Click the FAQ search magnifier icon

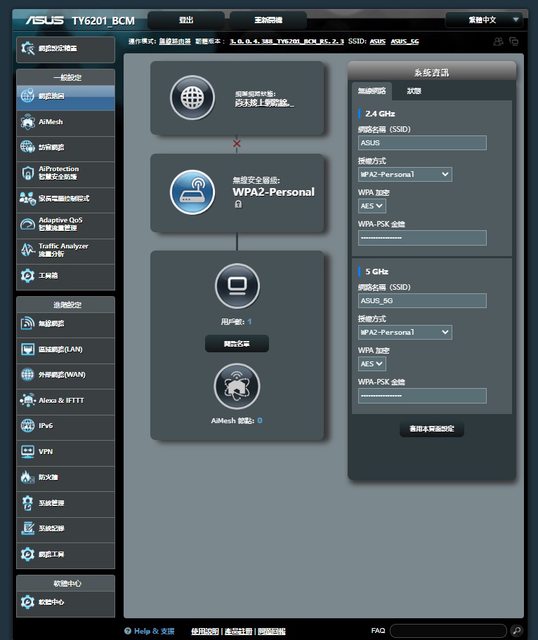click(516, 631)
